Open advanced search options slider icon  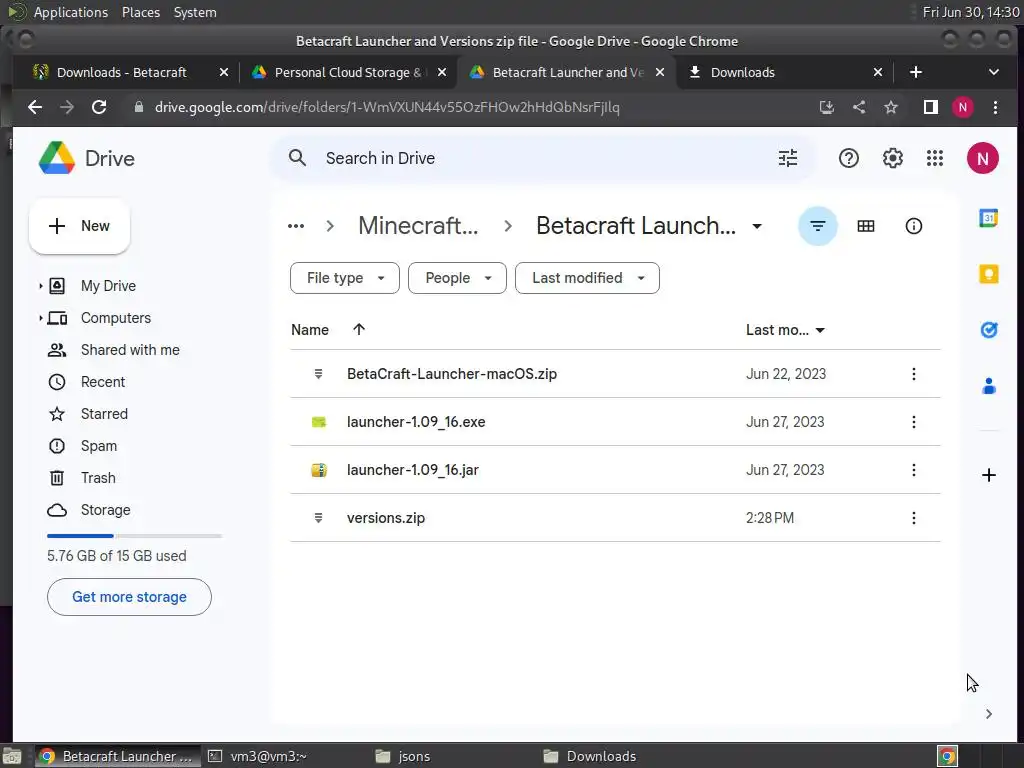(x=788, y=158)
